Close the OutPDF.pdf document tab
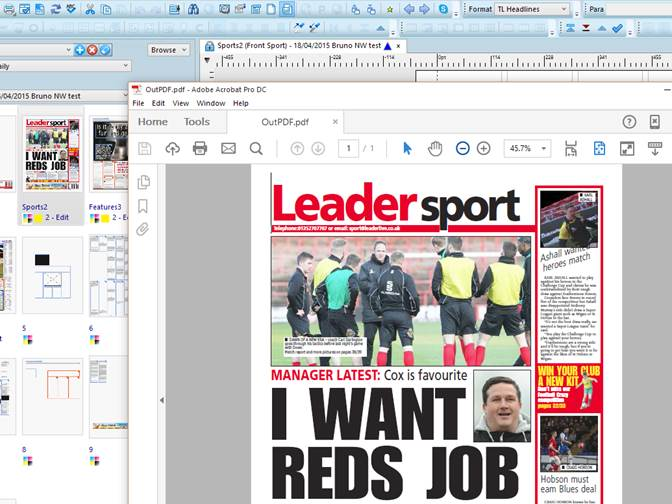Viewport: 672px width, 504px height. 335,122
